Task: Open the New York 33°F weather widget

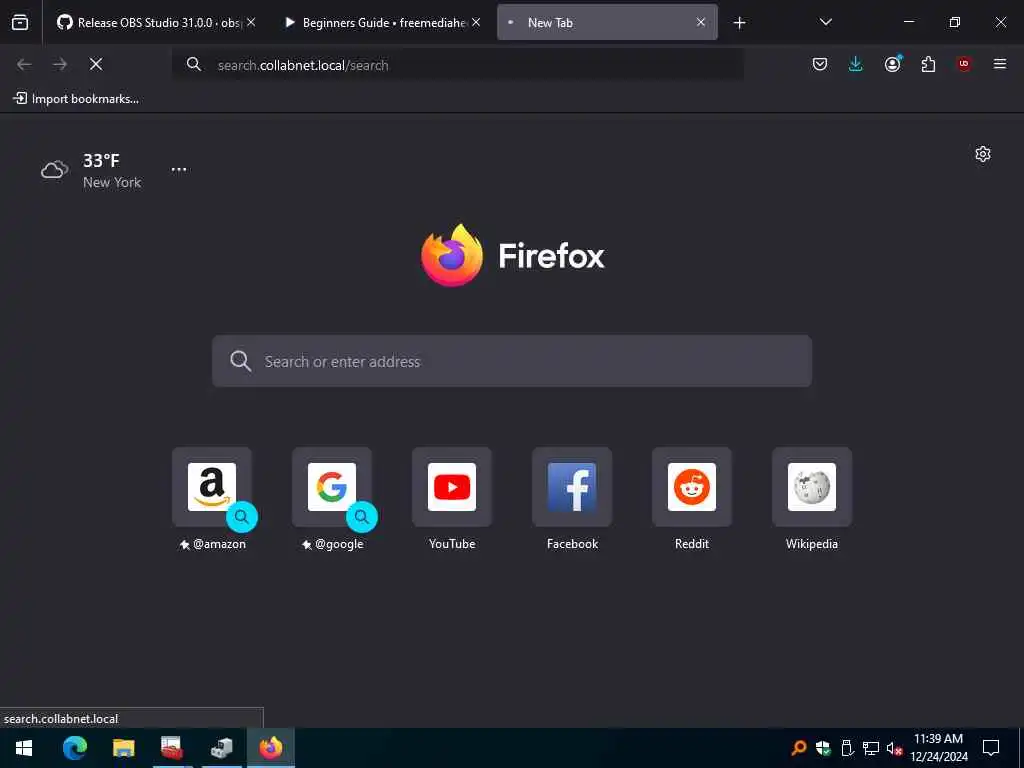Action: point(91,170)
